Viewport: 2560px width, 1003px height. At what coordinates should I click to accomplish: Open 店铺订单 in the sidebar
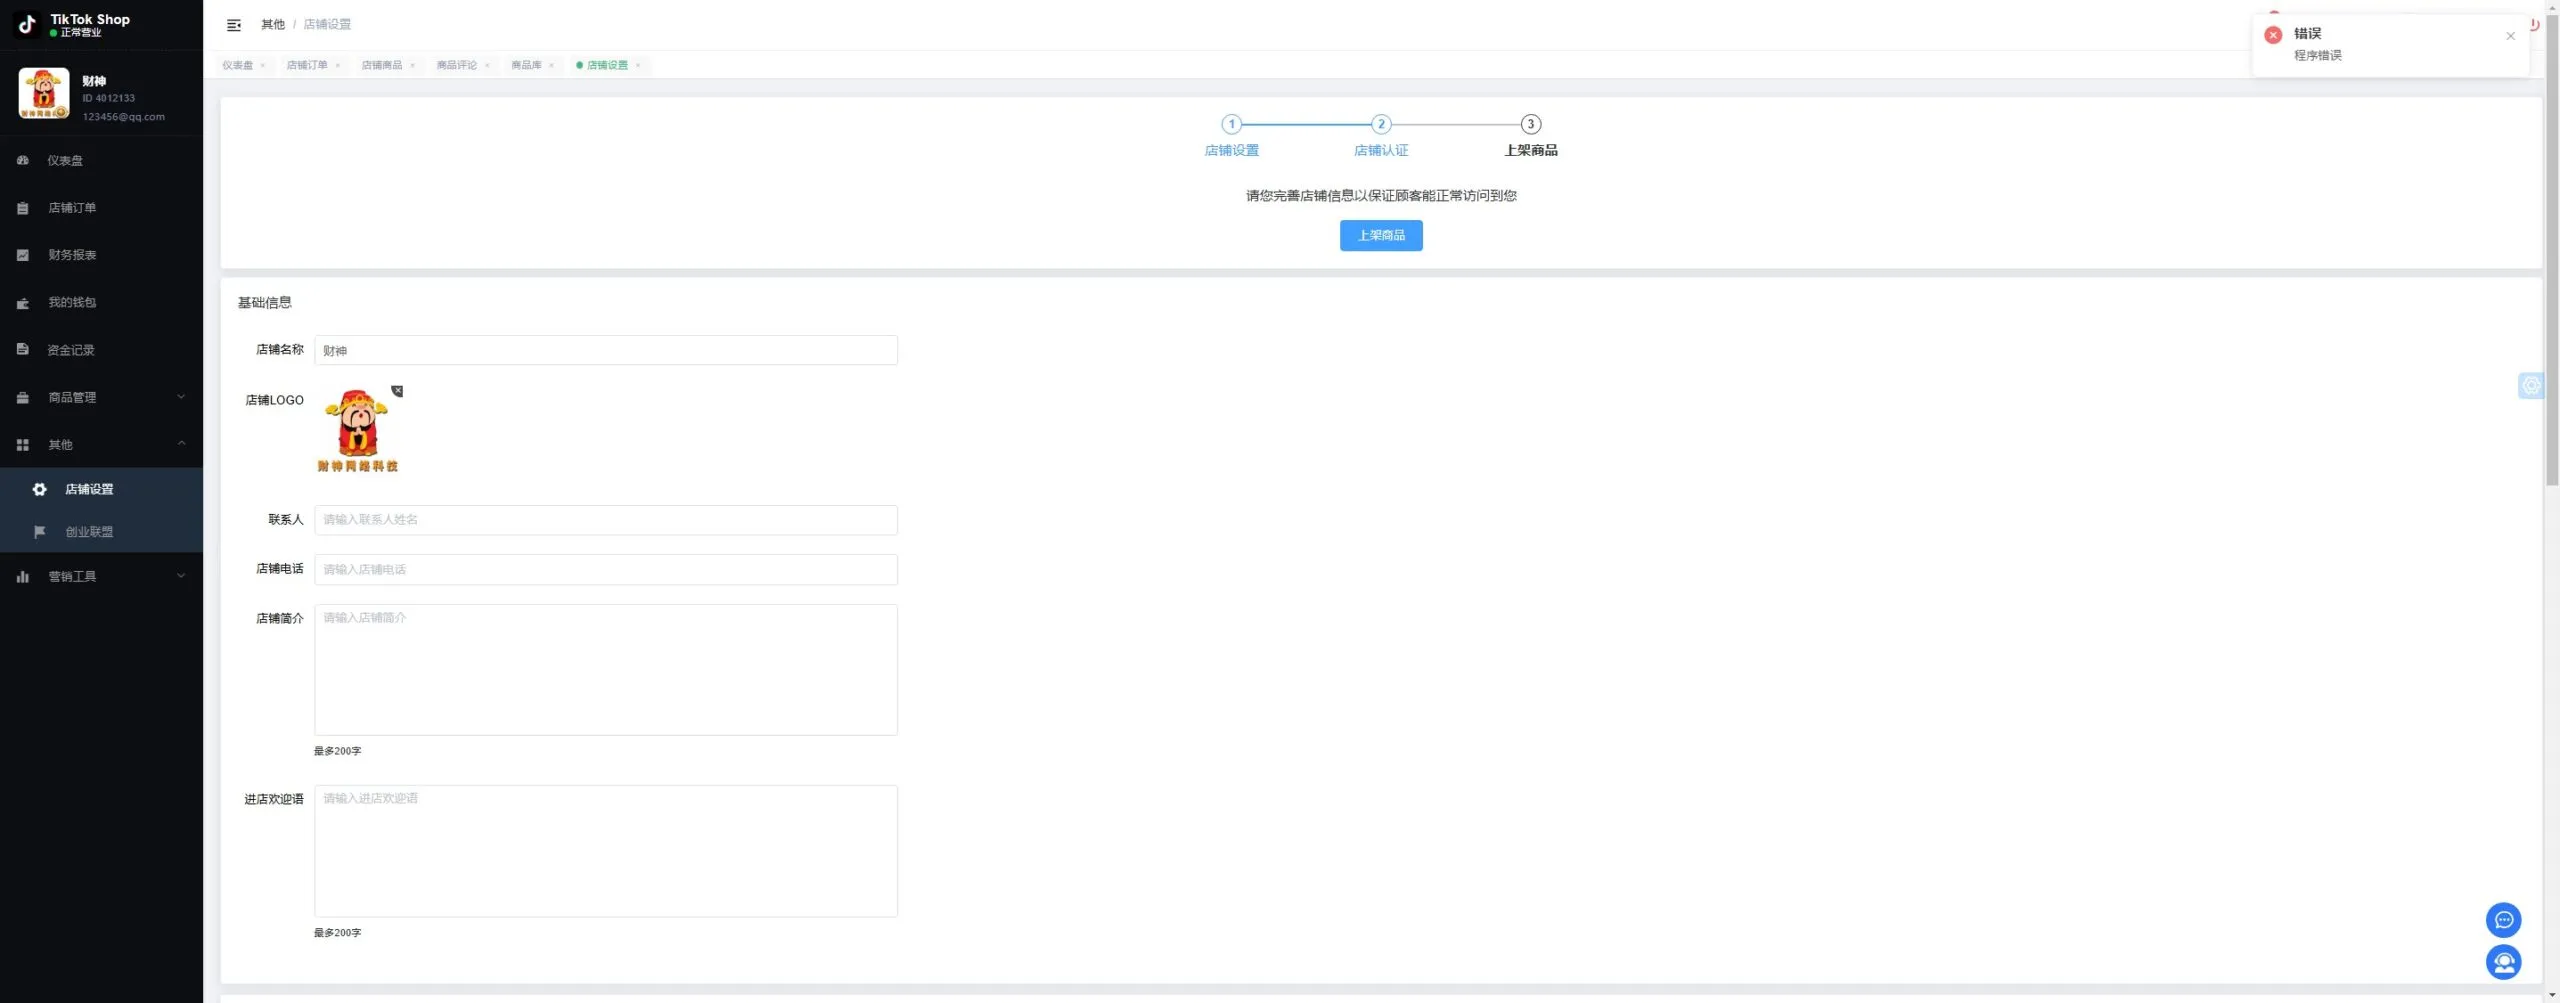point(101,208)
